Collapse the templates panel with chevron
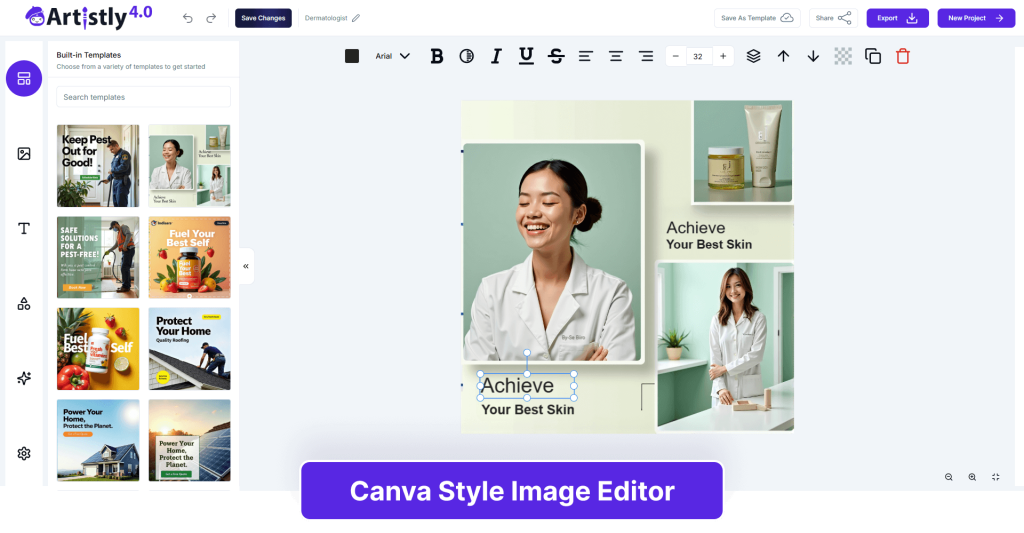 (x=246, y=266)
